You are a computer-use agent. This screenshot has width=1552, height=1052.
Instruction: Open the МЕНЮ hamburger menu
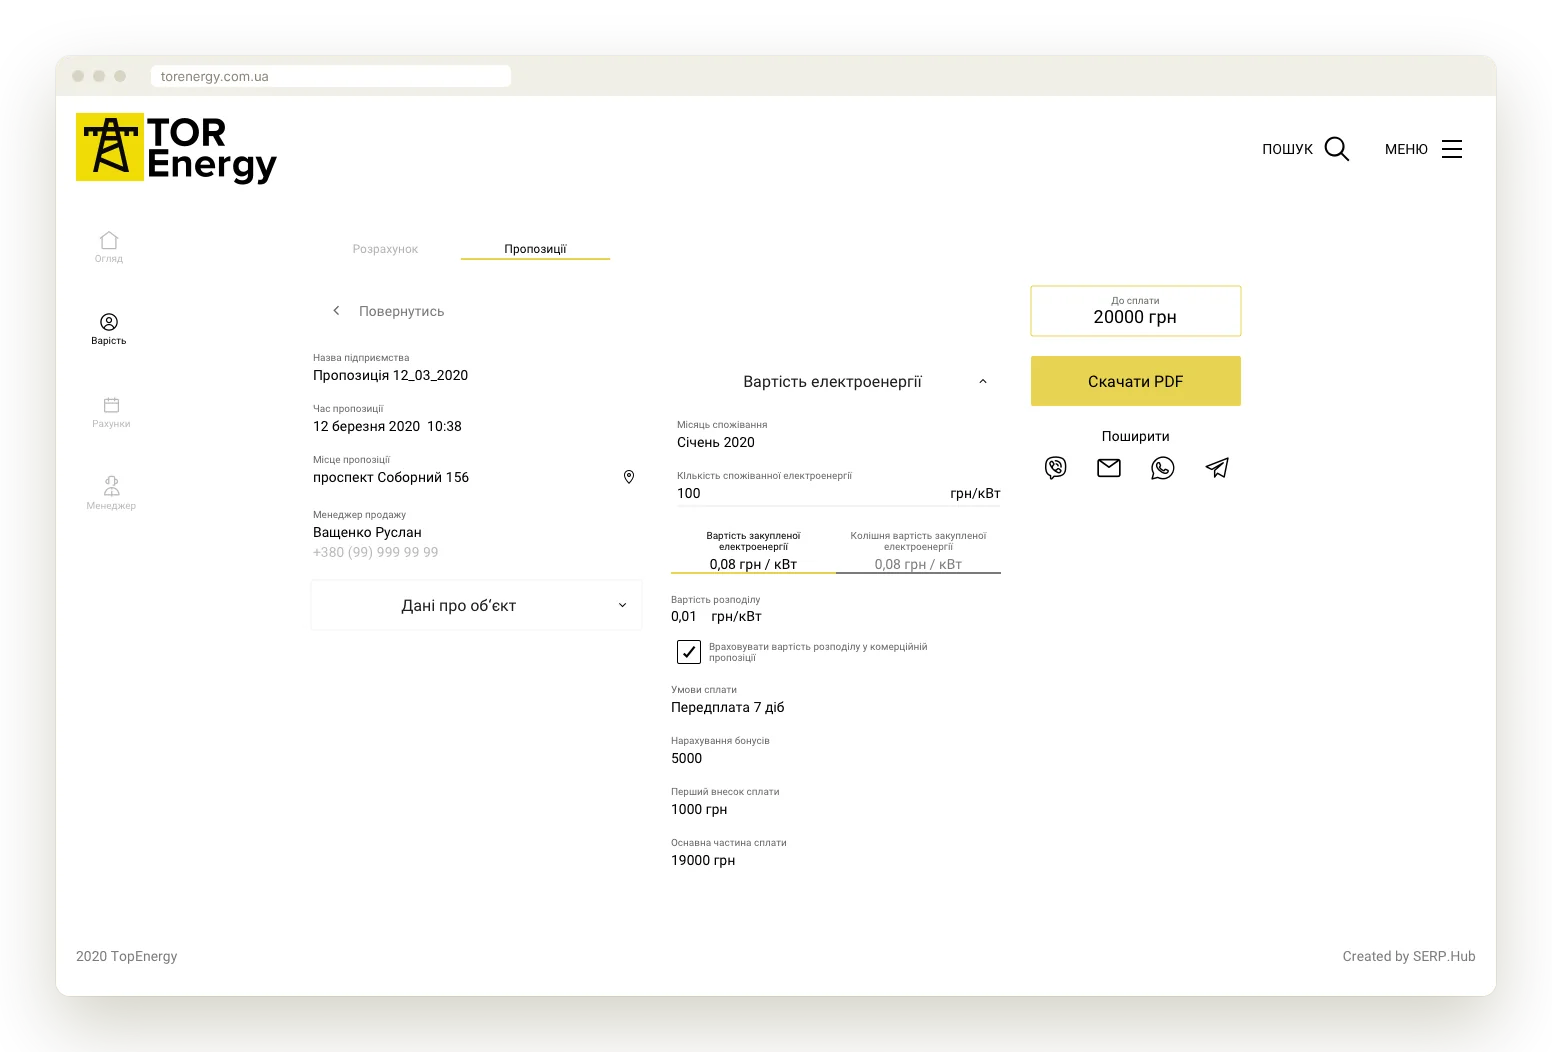[1452, 149]
